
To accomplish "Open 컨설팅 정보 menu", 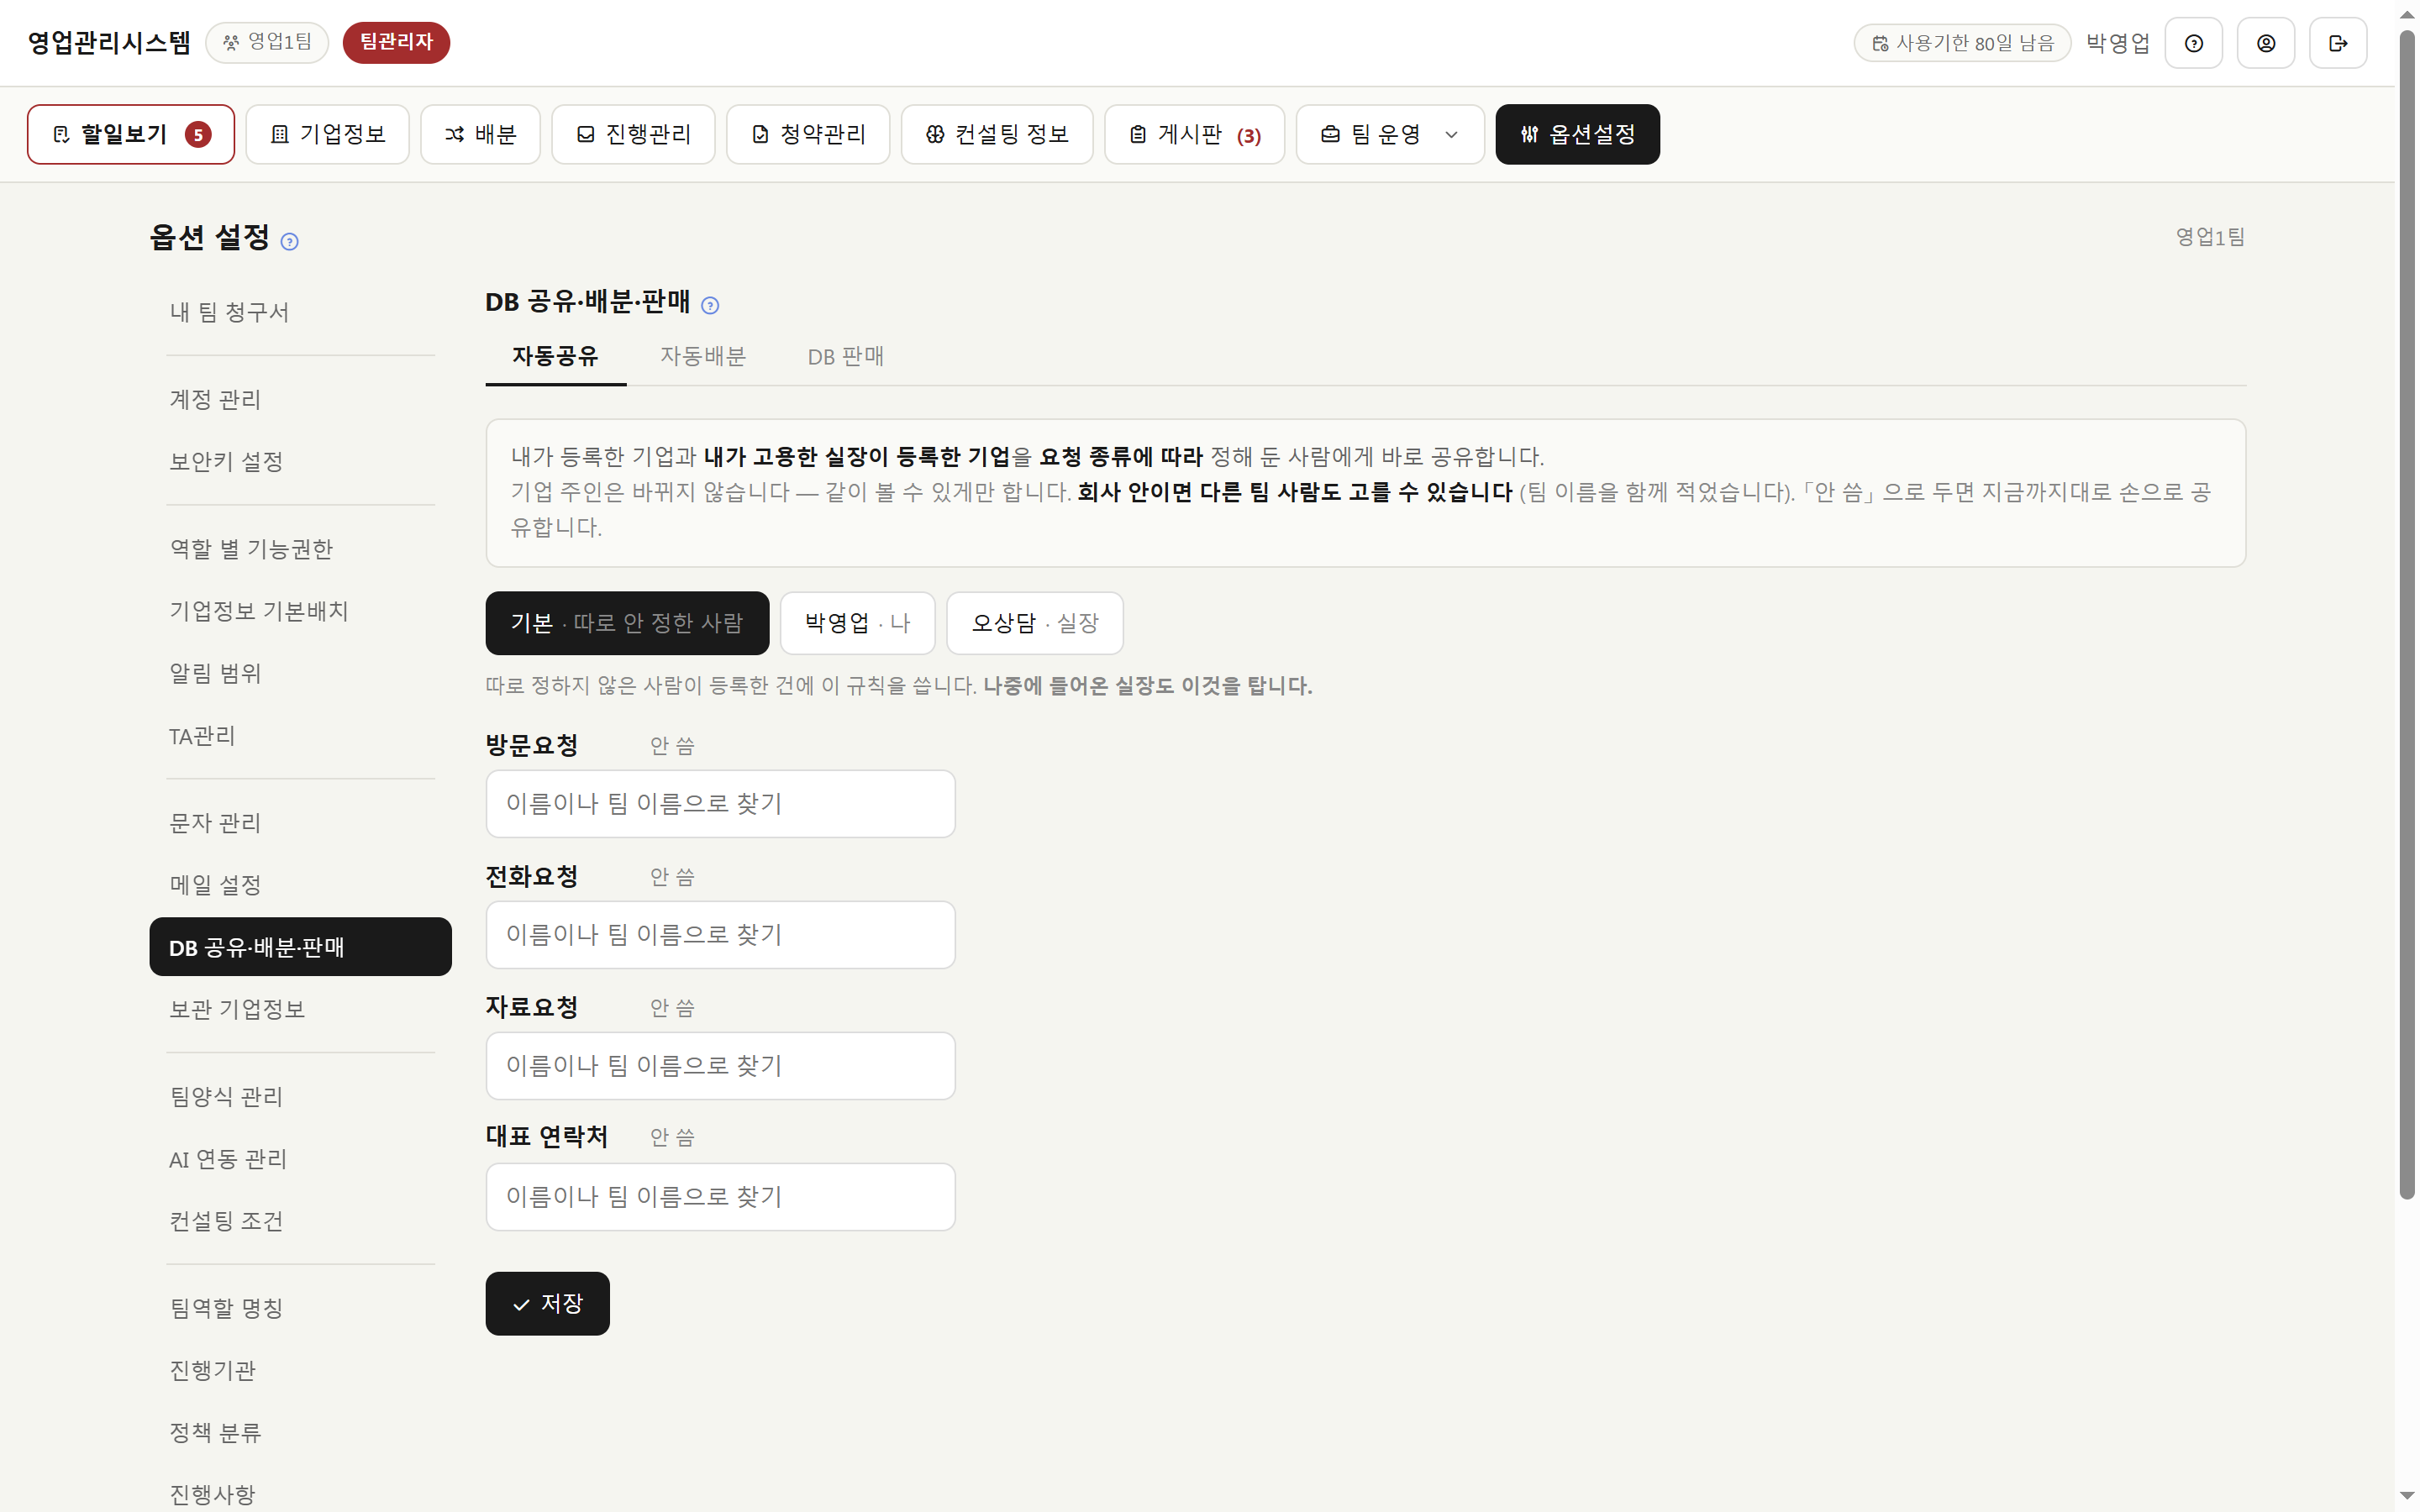I will click(997, 134).
